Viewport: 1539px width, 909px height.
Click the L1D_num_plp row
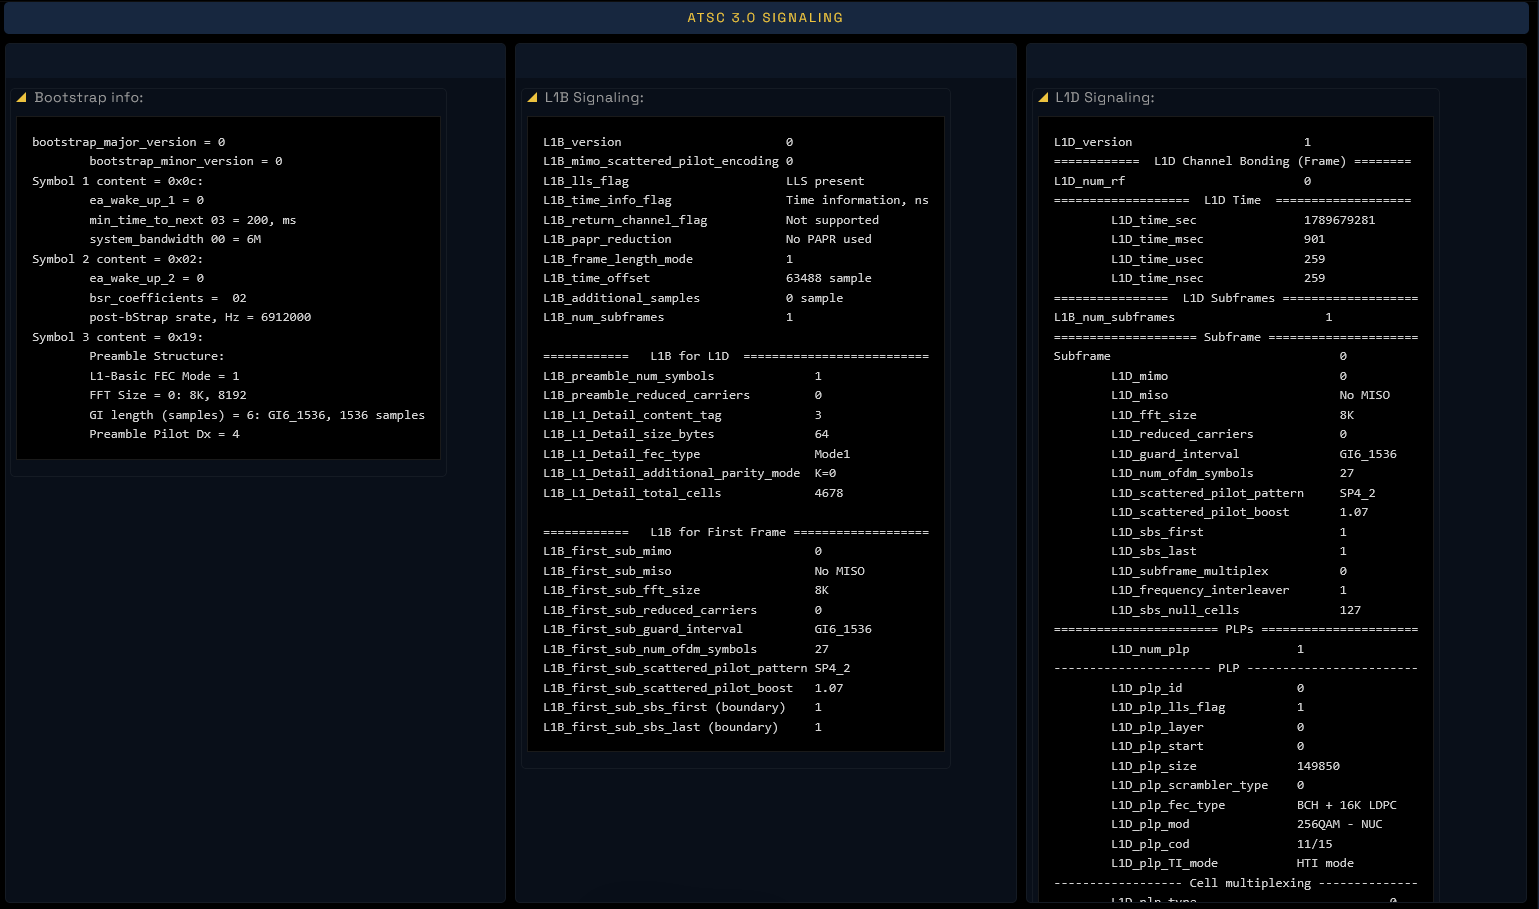coord(1208,649)
